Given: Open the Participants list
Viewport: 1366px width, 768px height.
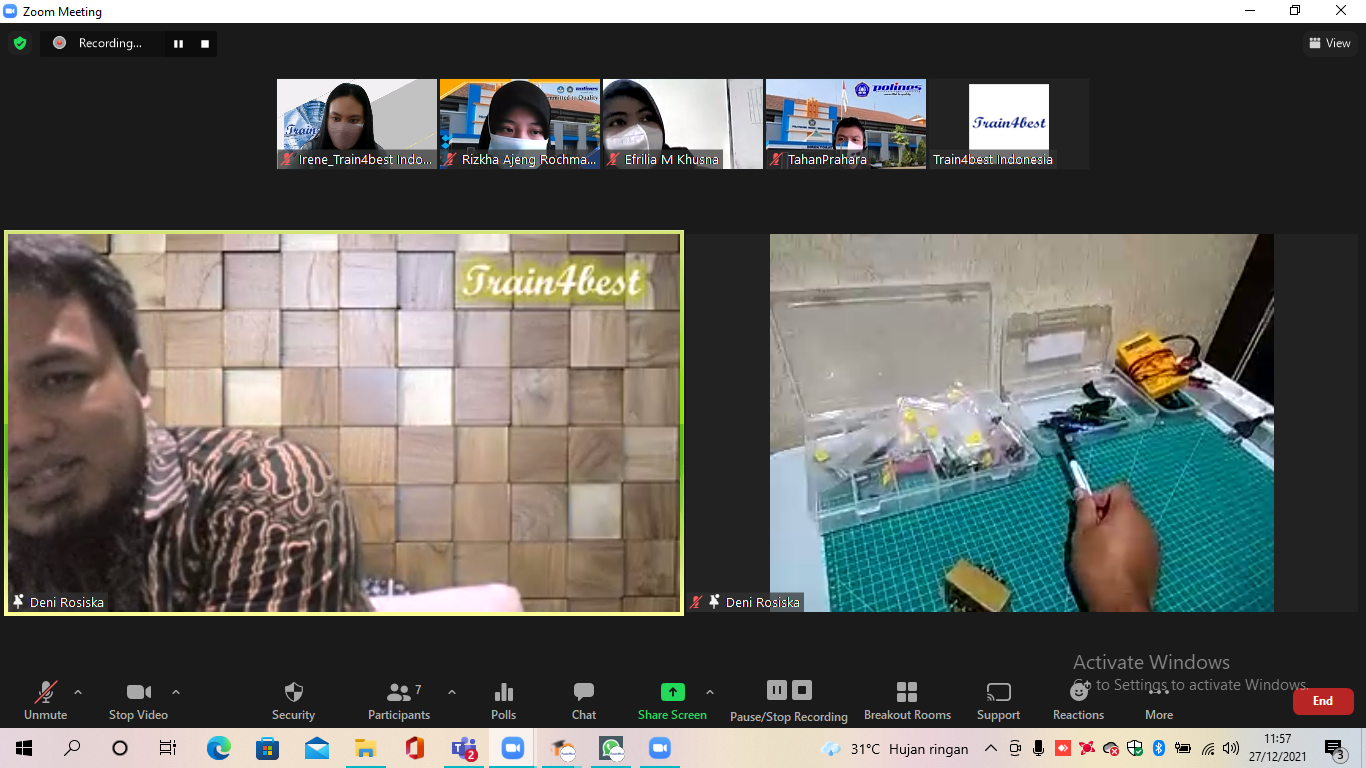Looking at the screenshot, I should pyautogui.click(x=399, y=693).
